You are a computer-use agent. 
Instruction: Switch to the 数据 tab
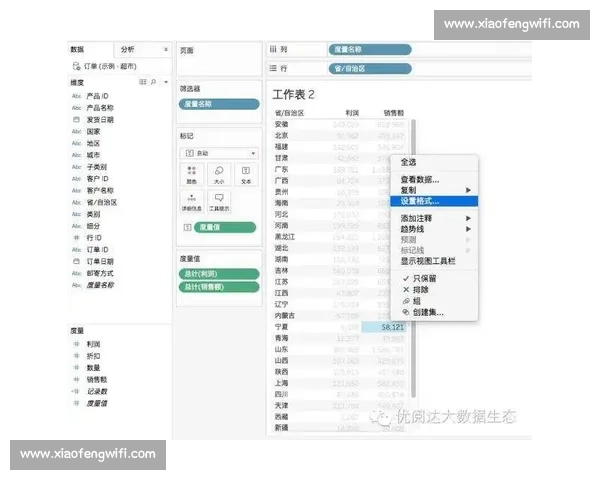point(77,49)
